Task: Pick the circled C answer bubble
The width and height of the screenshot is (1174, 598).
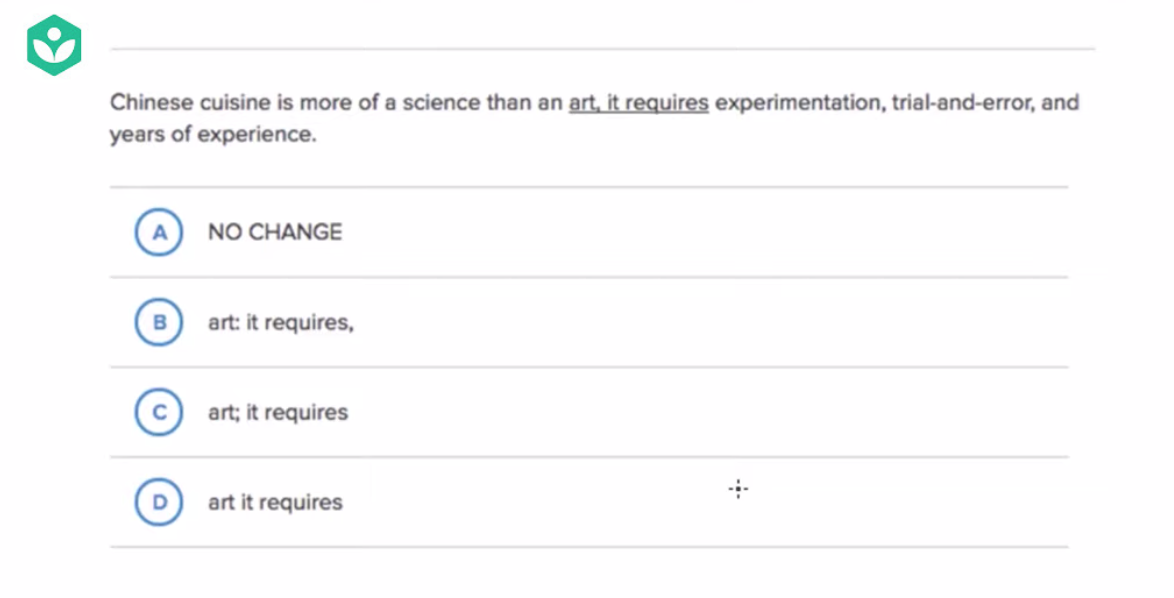Action: click(x=158, y=412)
